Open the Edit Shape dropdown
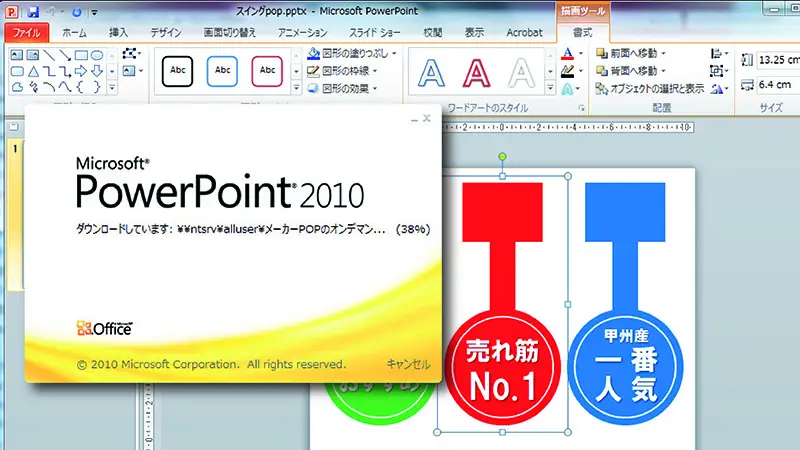Screen dimensions: 800x450 (x=132, y=54)
